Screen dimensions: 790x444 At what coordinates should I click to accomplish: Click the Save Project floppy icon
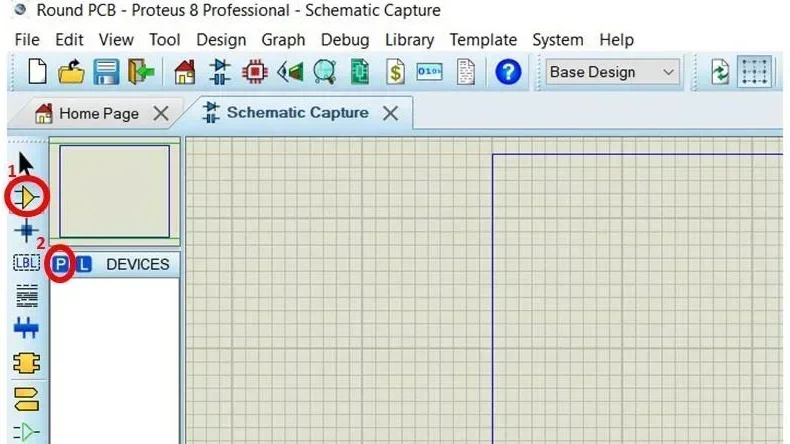click(106, 72)
